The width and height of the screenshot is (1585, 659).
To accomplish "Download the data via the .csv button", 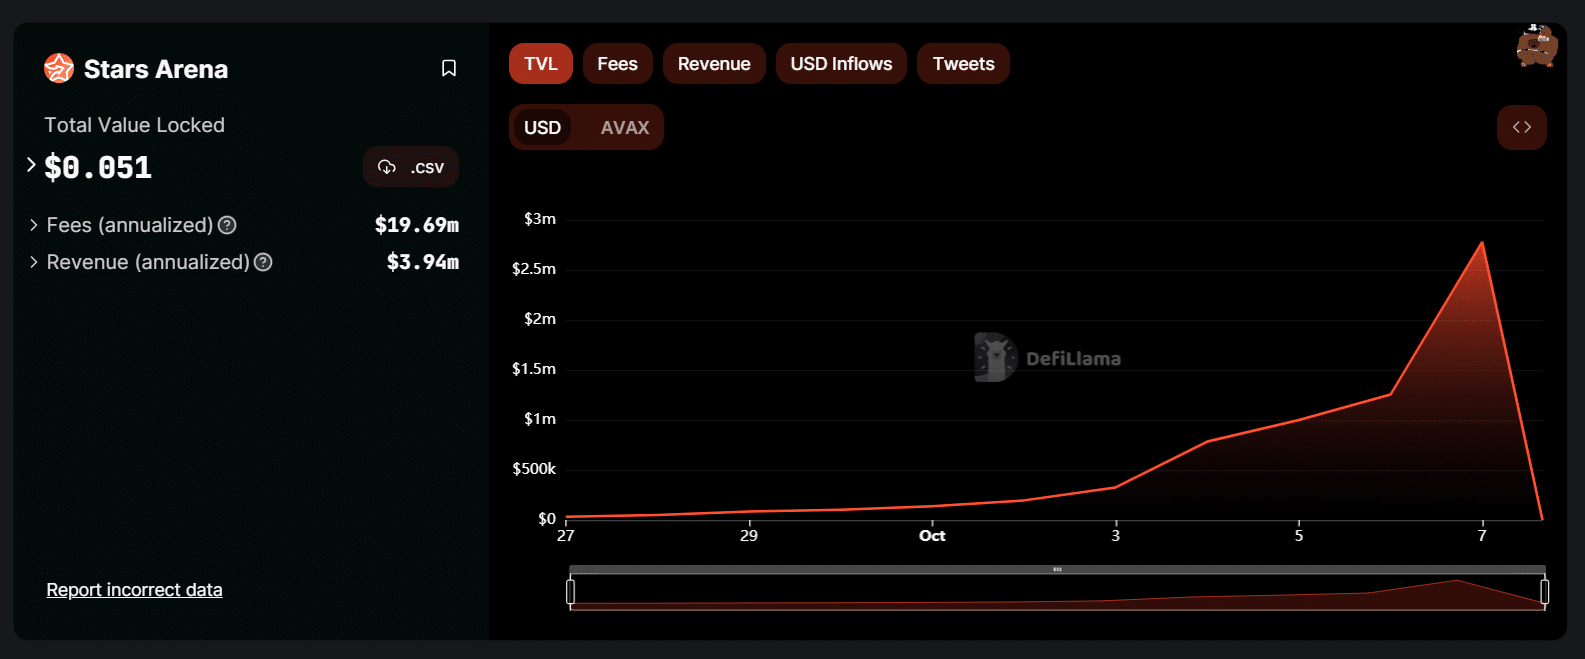I will pos(411,167).
